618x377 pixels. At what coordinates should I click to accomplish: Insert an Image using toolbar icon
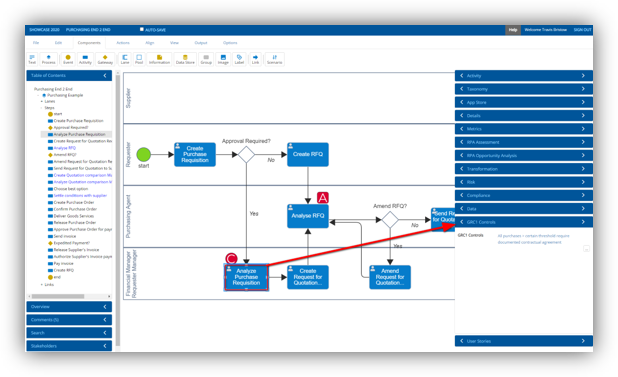pyautogui.click(x=223, y=59)
